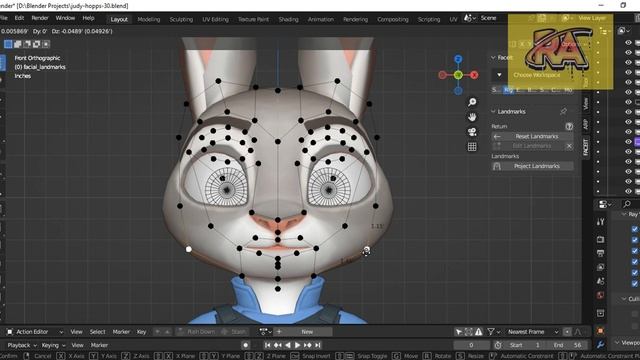Screen dimensions: 640x360
Task: Collapse the Ray Visibility section
Action: [x=624, y=215]
